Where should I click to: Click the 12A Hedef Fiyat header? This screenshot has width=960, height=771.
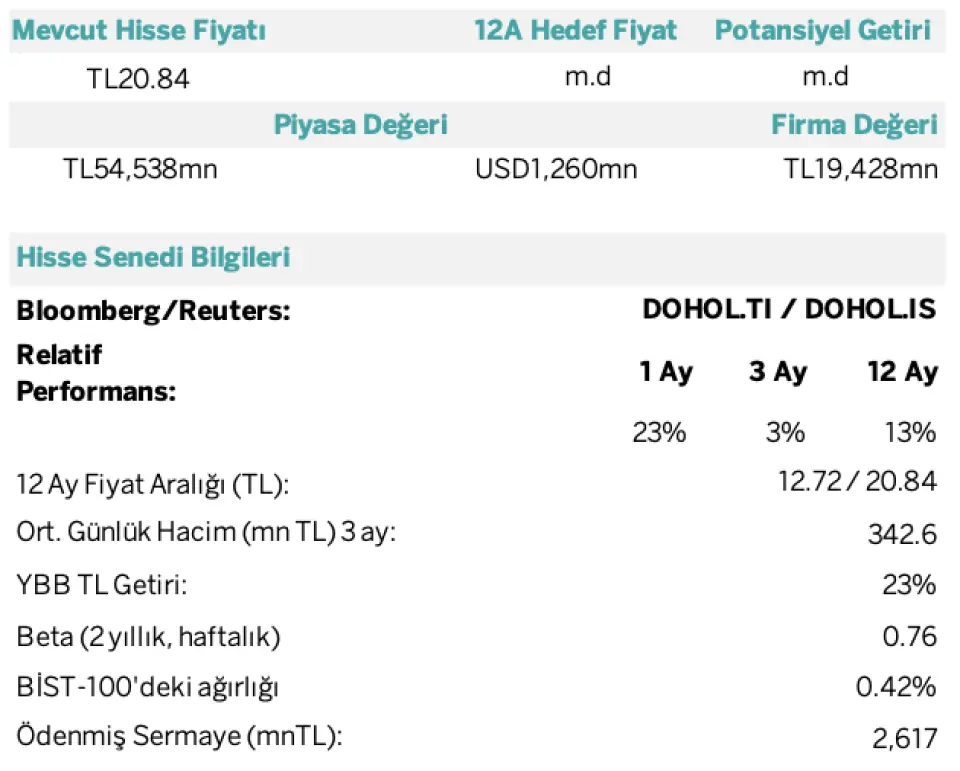[x=575, y=31]
